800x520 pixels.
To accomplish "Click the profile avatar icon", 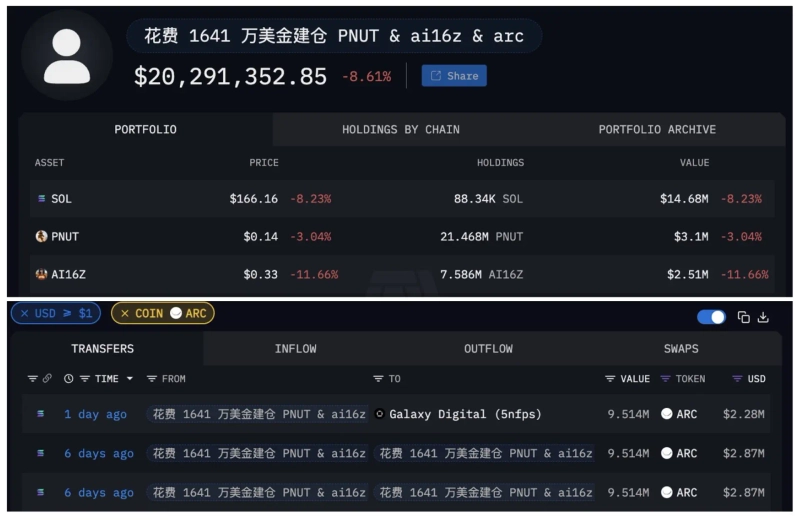I will (x=67, y=56).
